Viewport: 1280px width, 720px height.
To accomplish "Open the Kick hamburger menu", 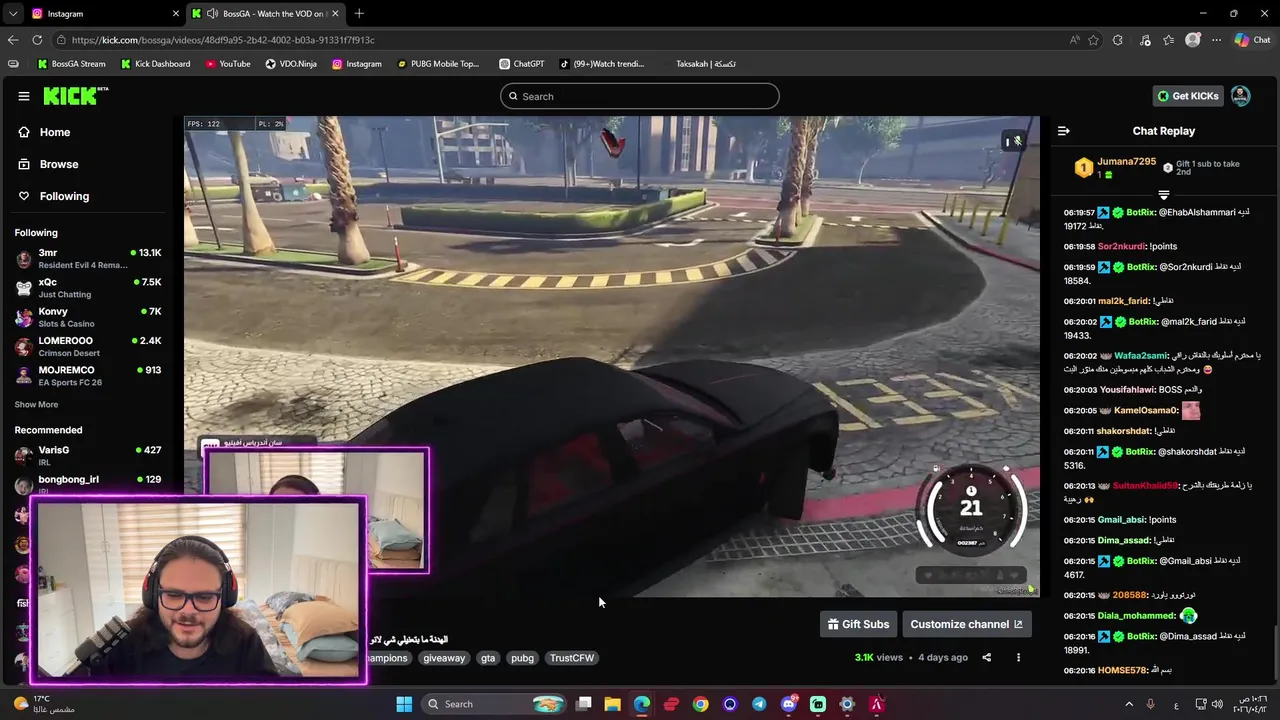I will [x=24, y=96].
